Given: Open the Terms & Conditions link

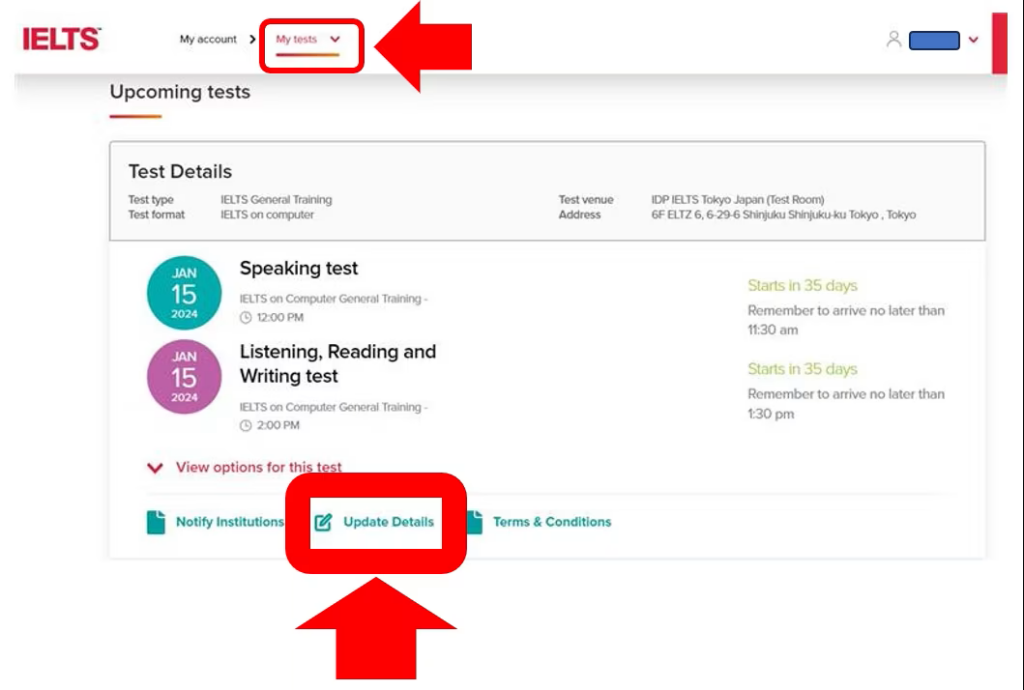Looking at the screenshot, I should pos(551,522).
